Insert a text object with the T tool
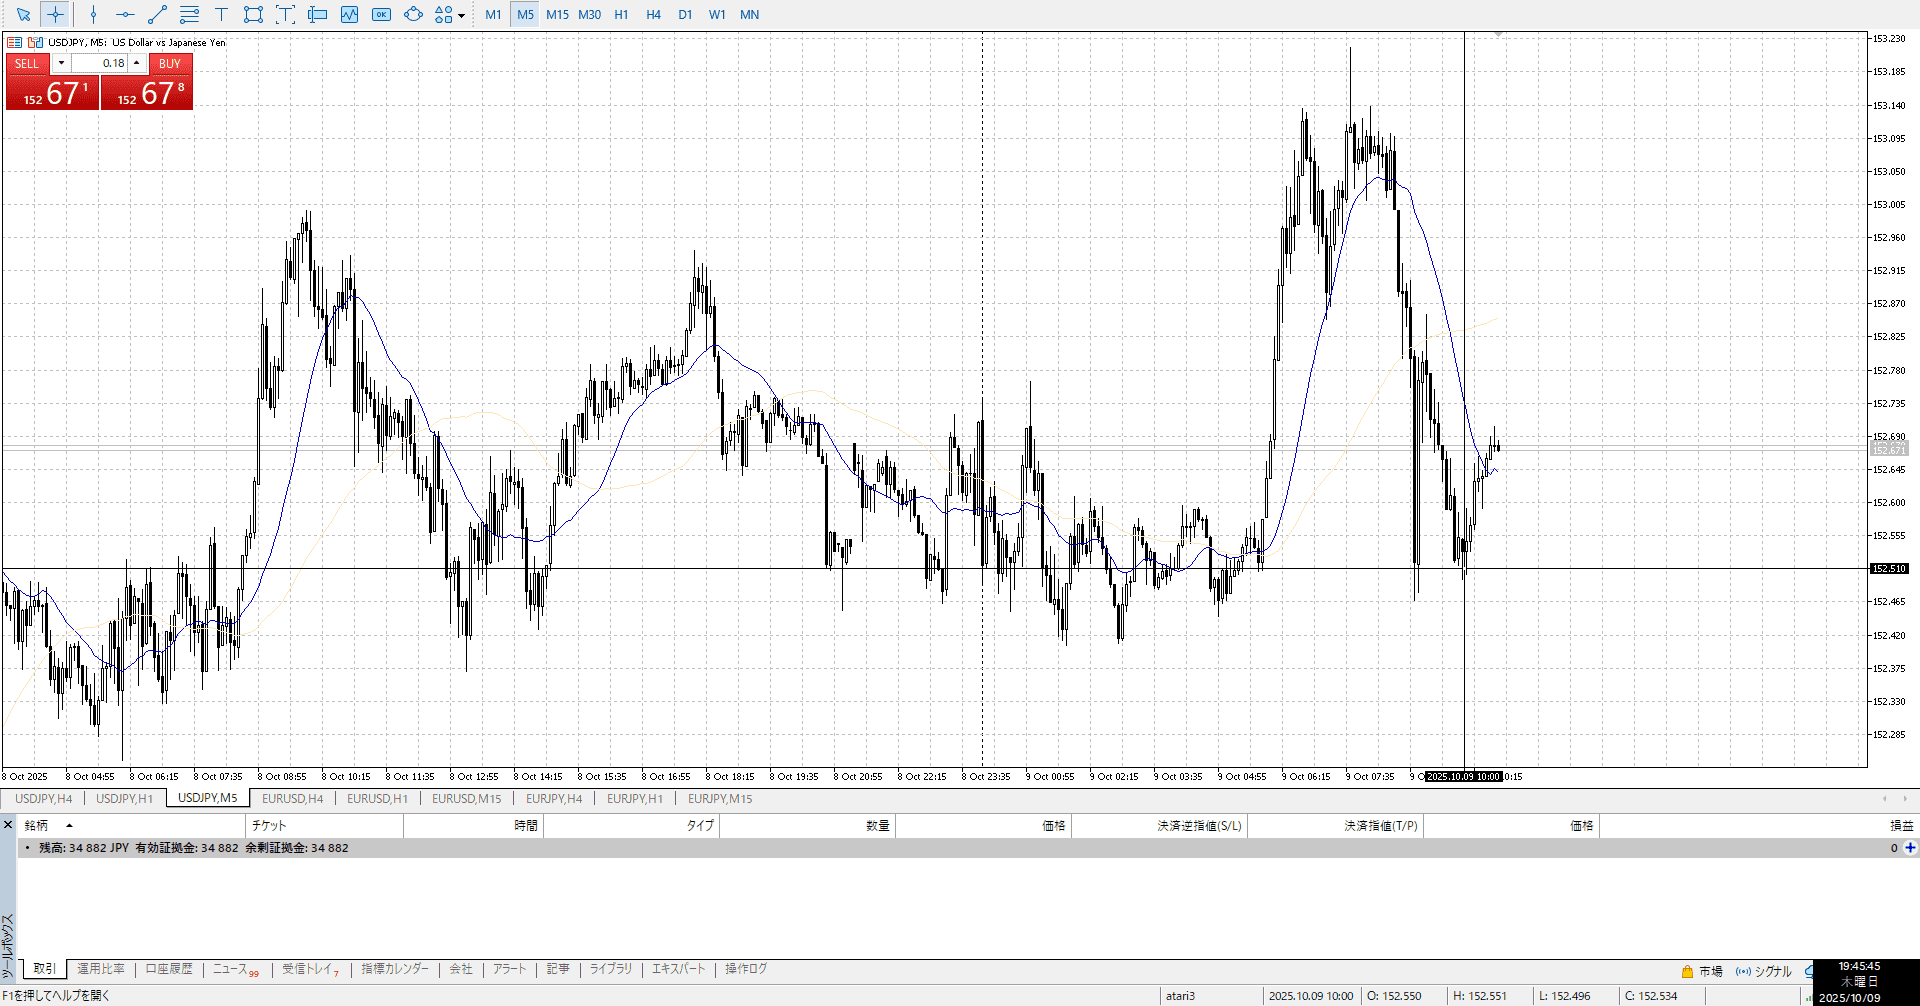The image size is (1920, 1006). point(221,15)
